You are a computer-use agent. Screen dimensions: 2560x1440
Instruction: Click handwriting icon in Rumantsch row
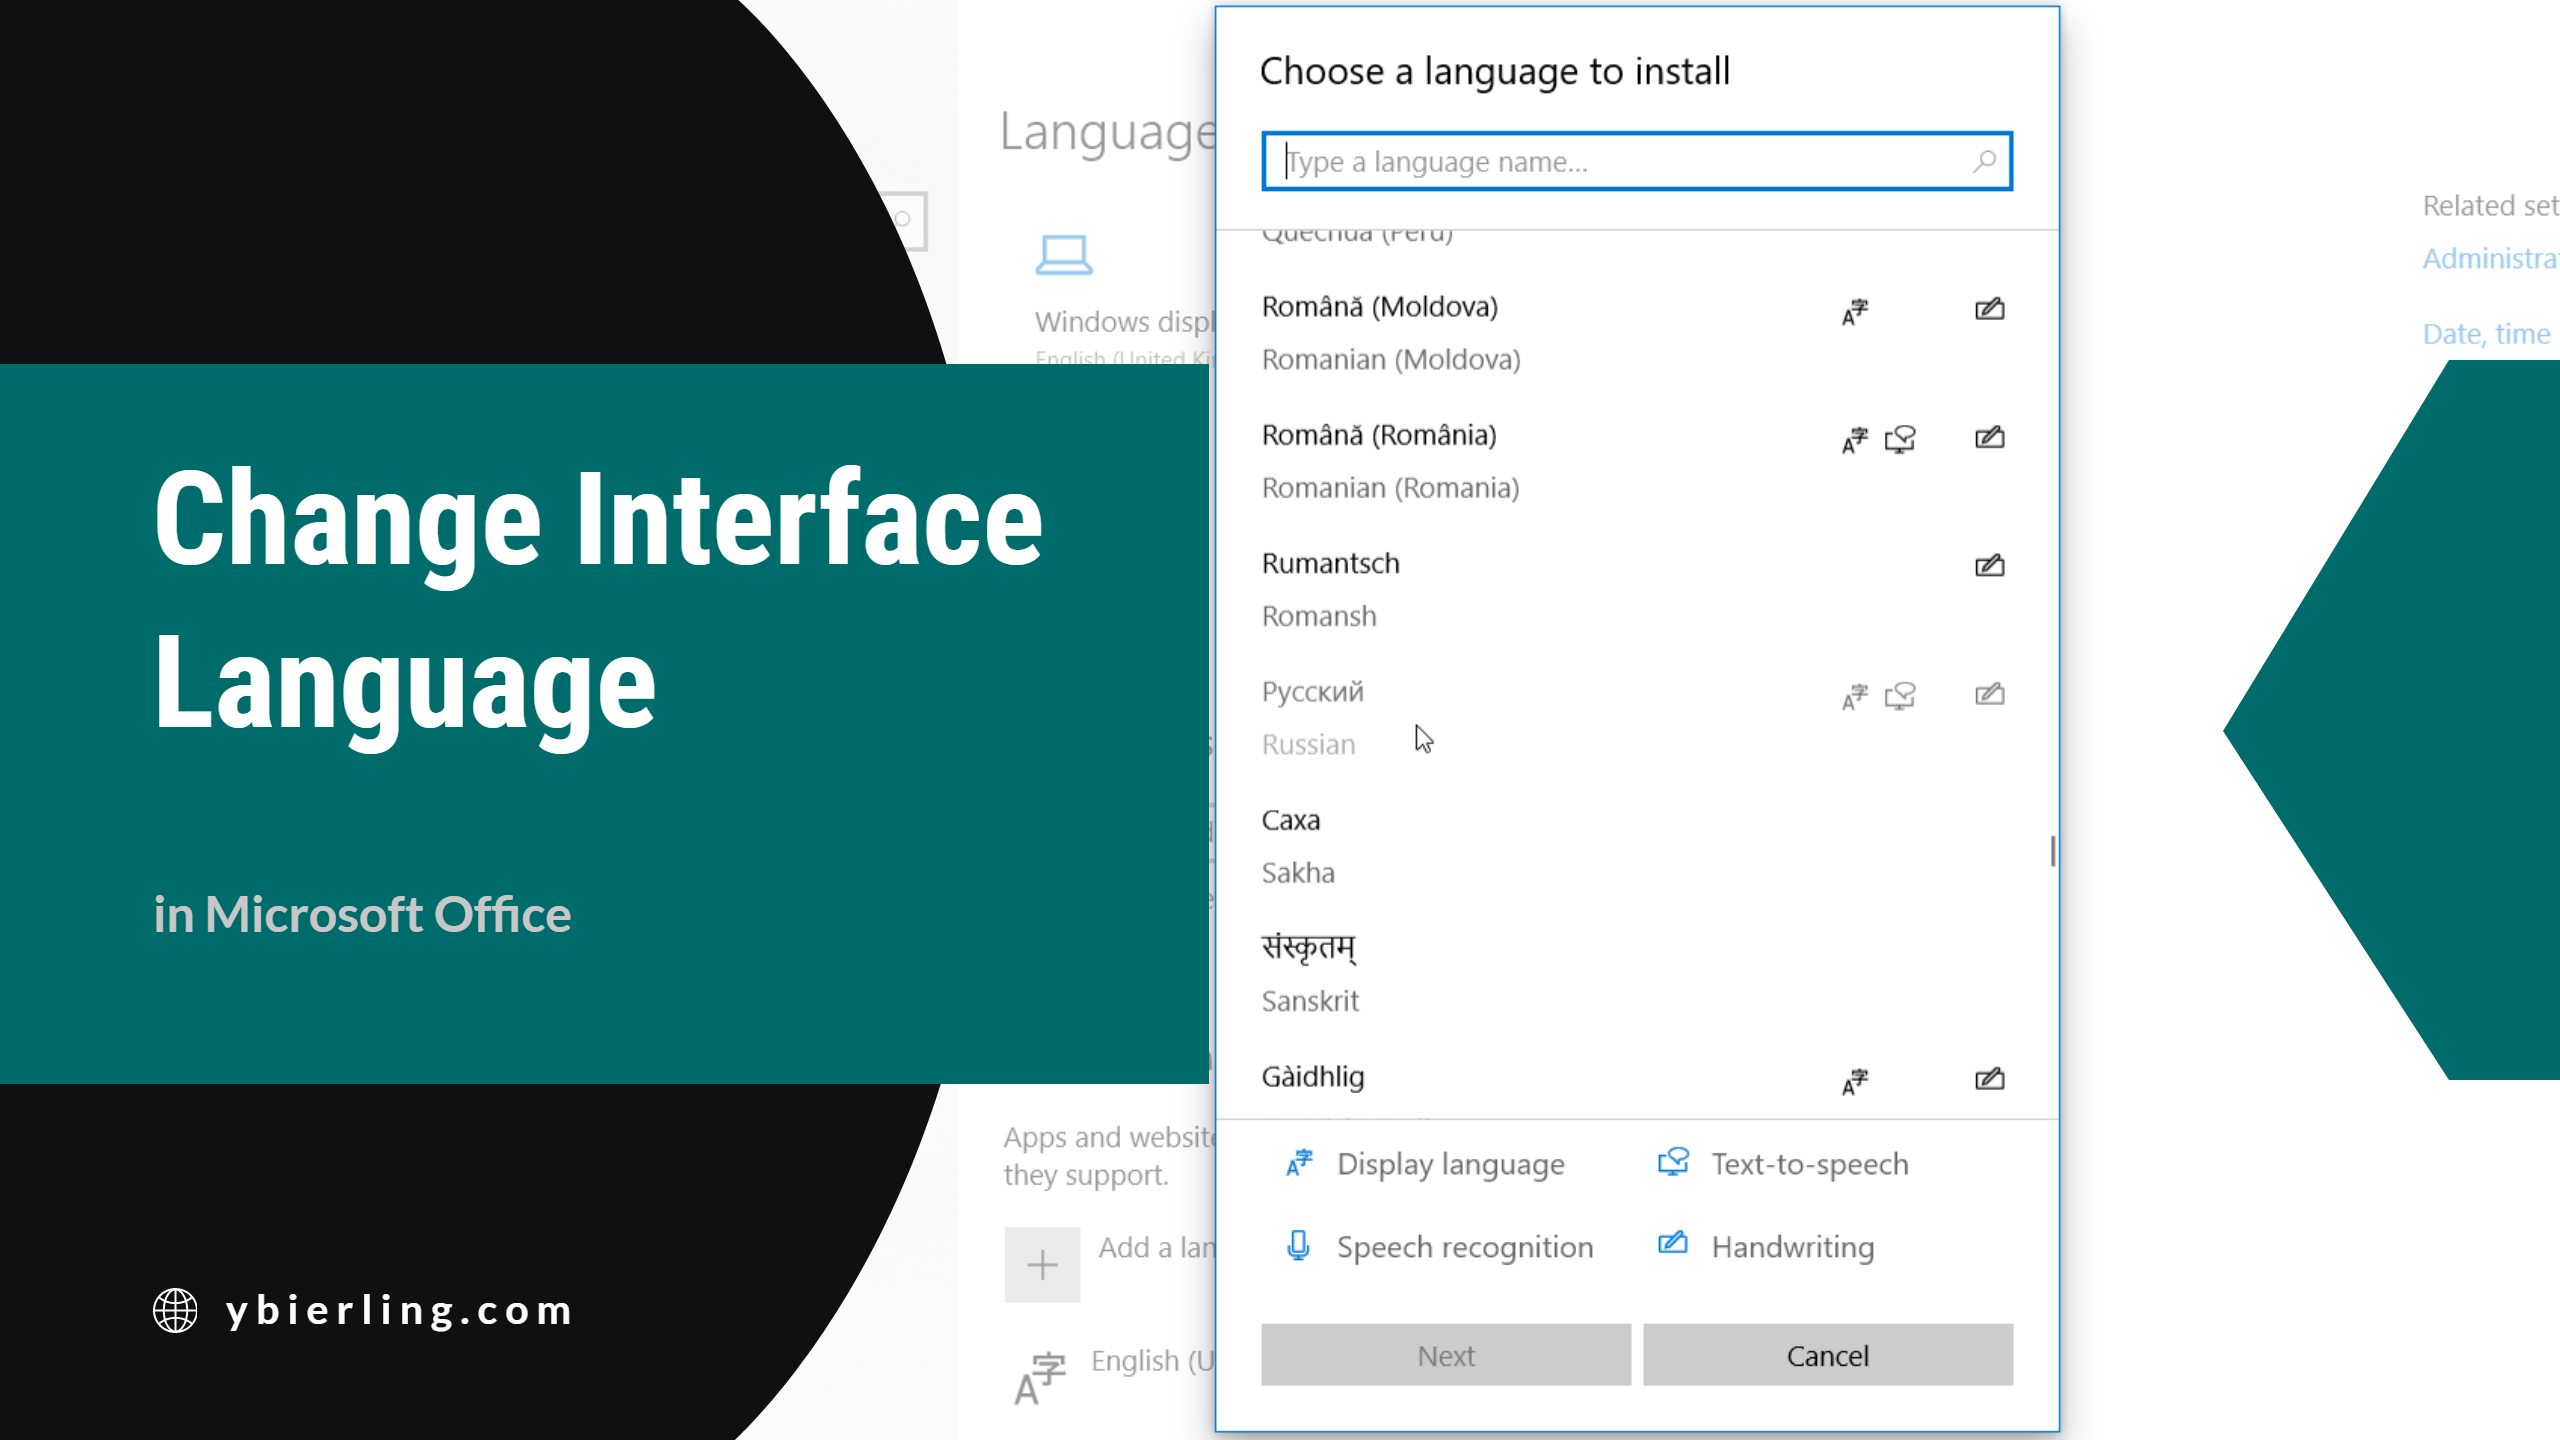tap(1989, 565)
